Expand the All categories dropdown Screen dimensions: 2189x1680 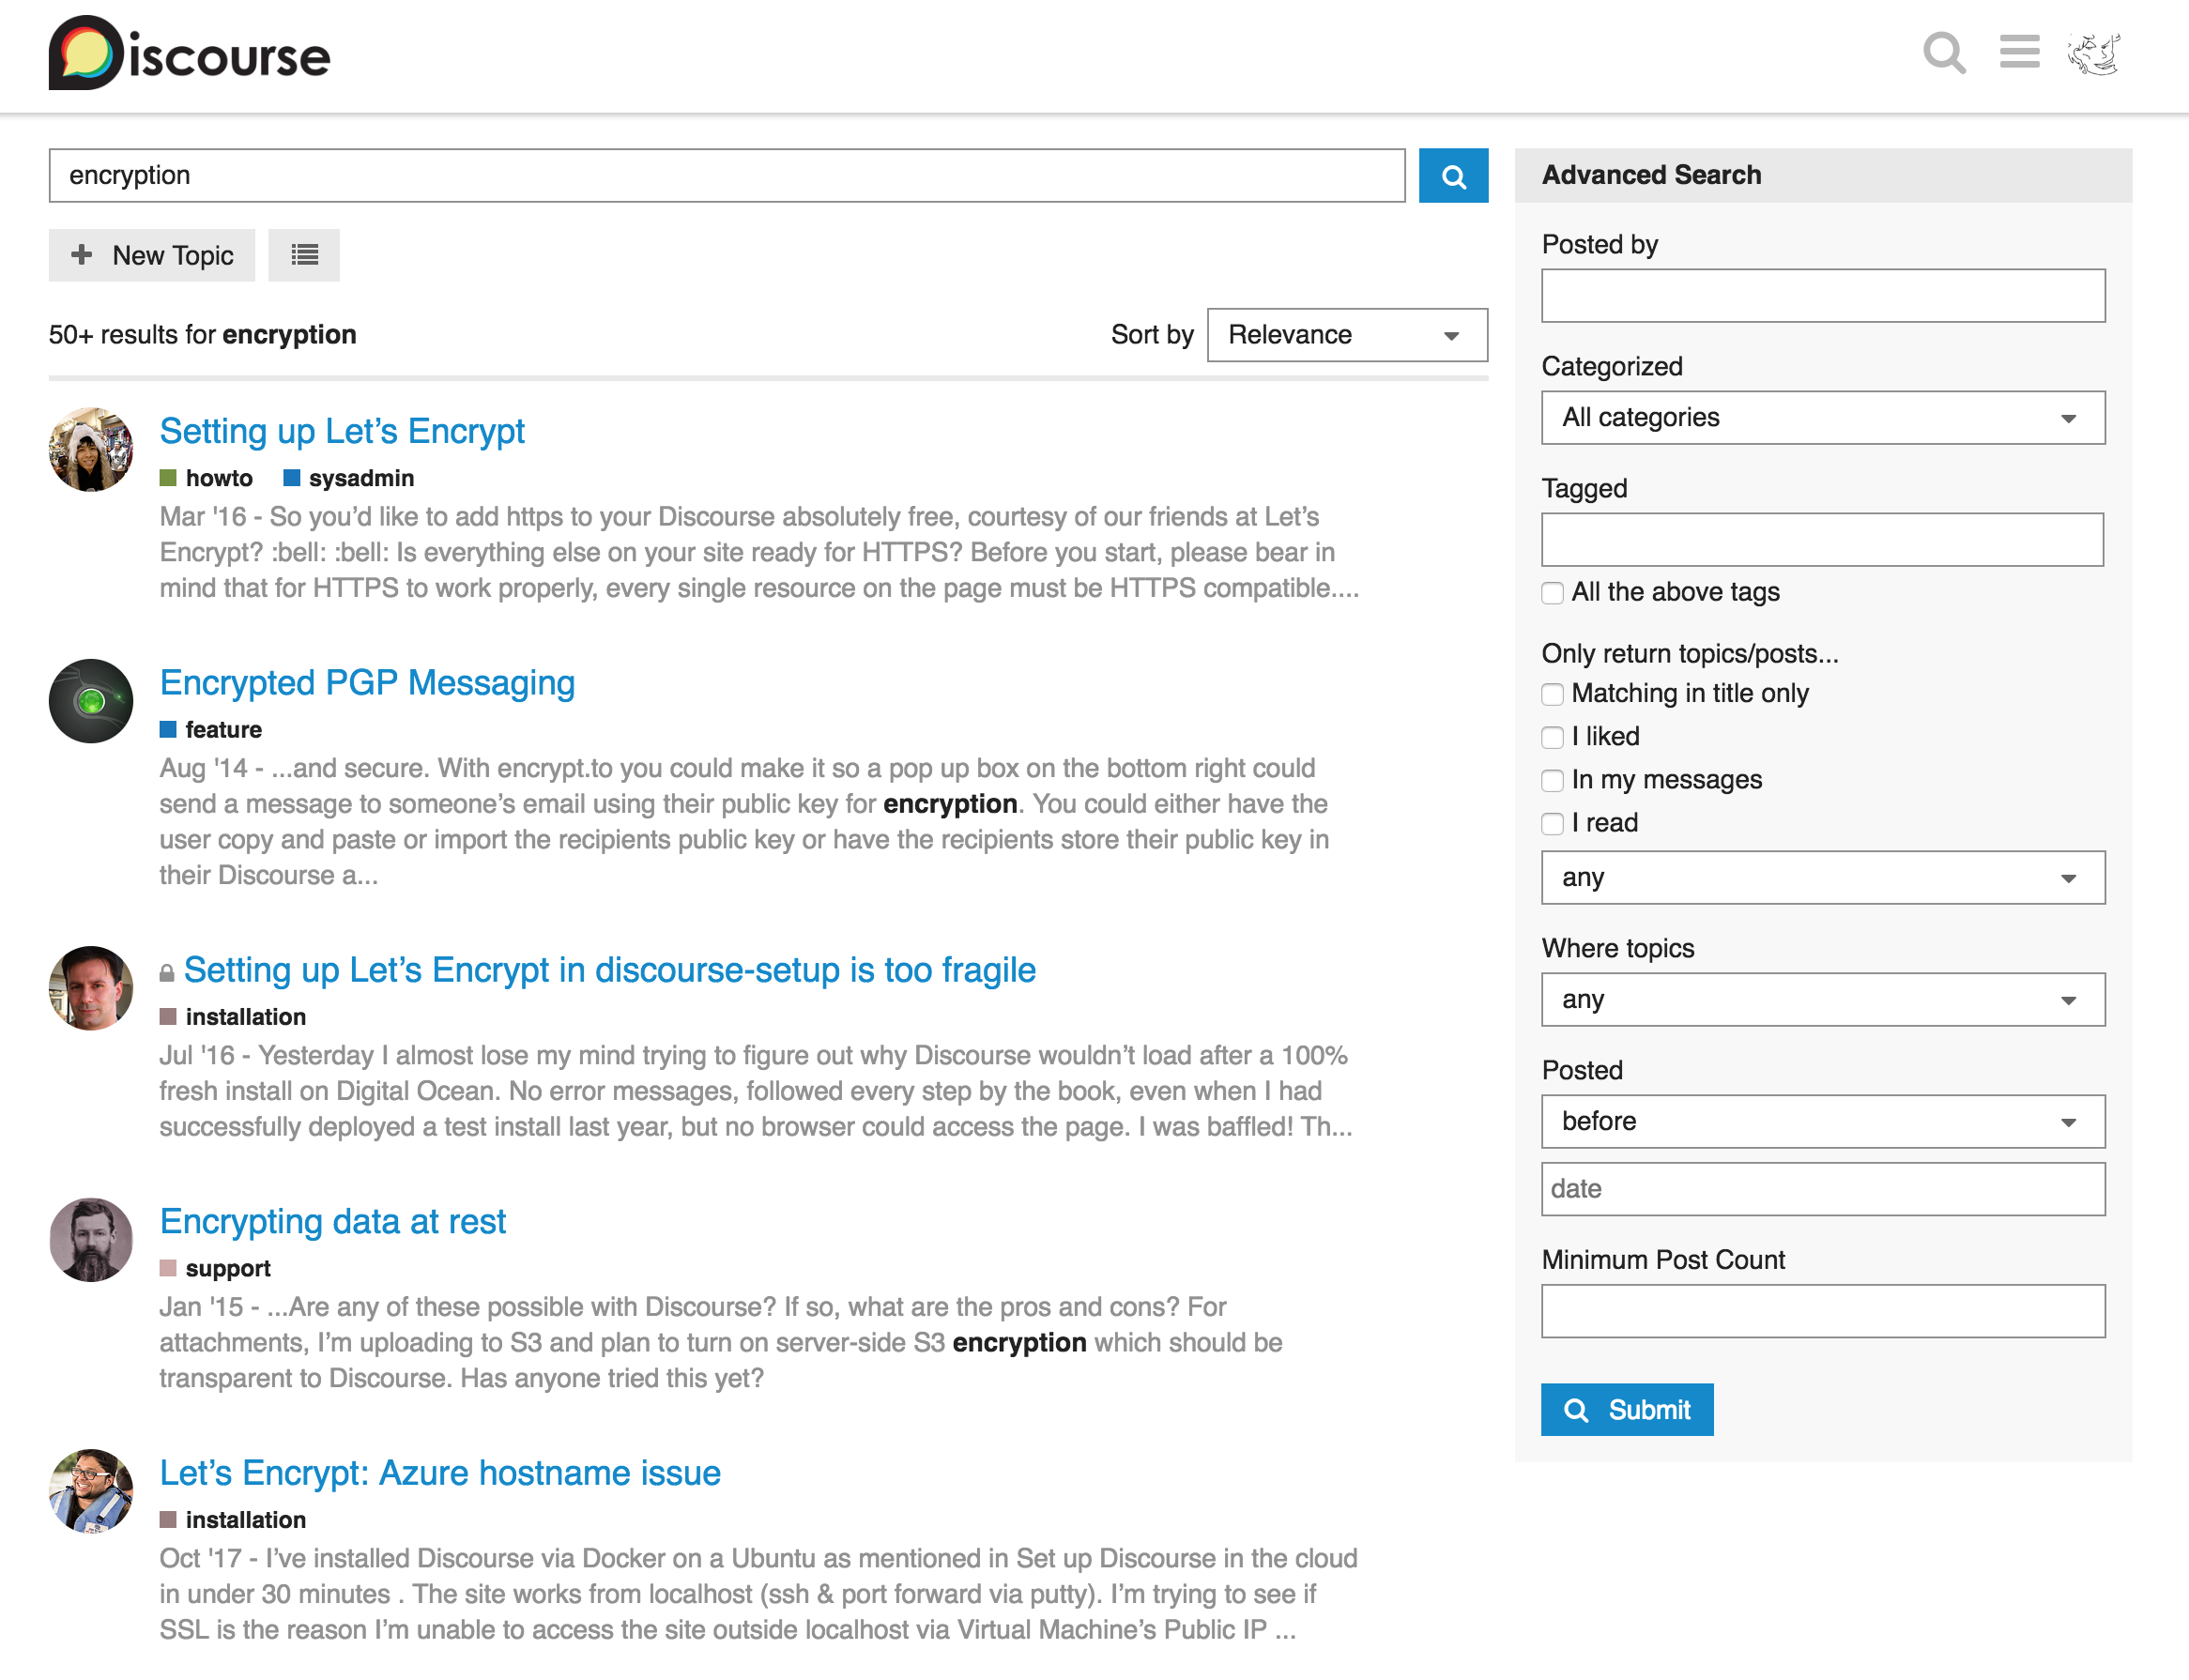1822,418
